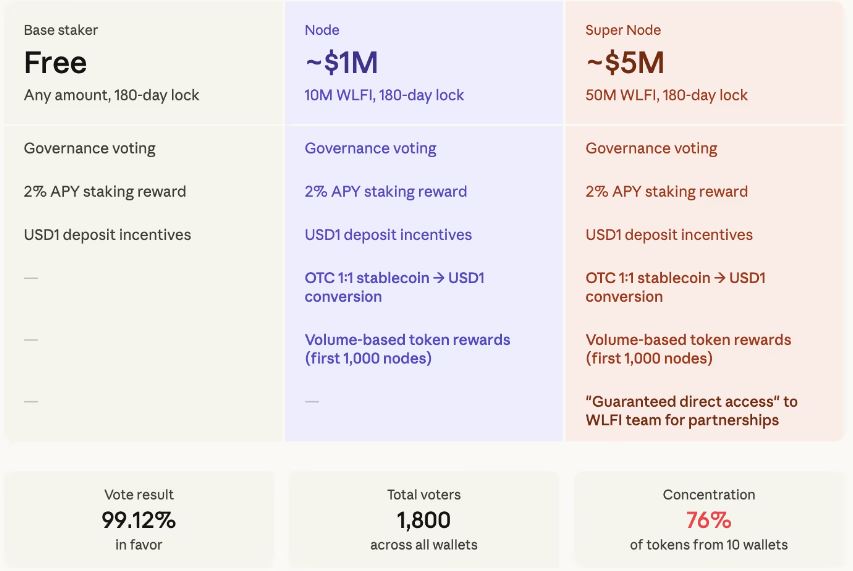Click the "Guaranteed direct access" feature text
The image size is (853, 571).
coord(691,411)
